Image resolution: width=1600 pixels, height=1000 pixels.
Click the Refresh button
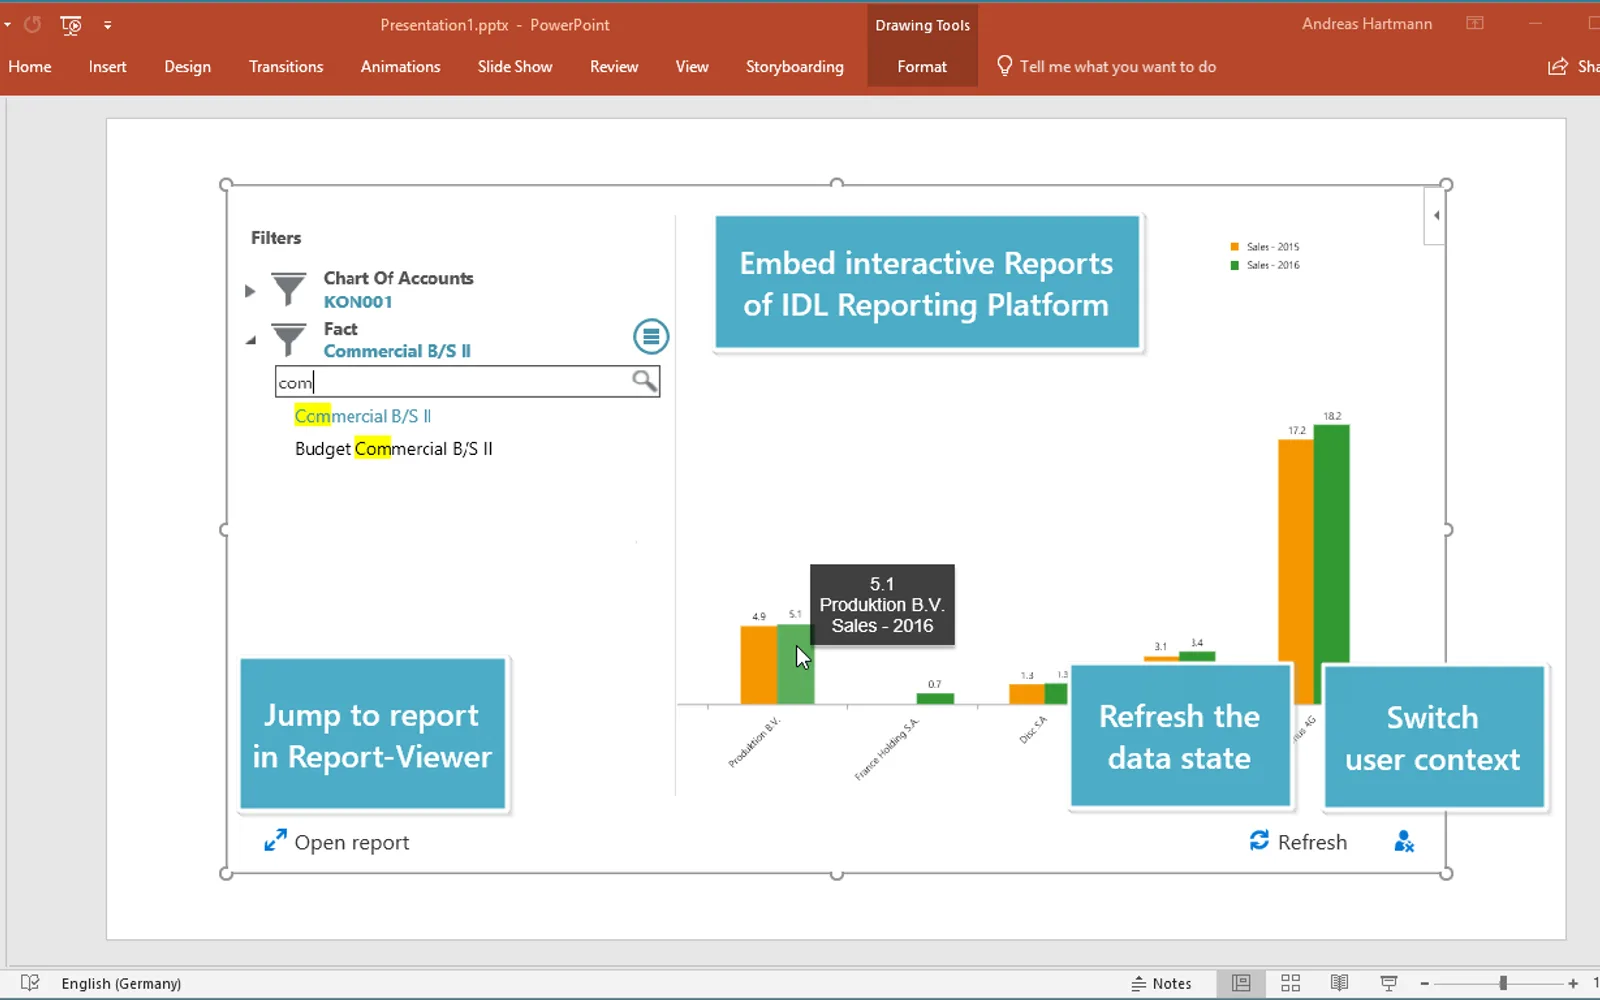(1298, 842)
